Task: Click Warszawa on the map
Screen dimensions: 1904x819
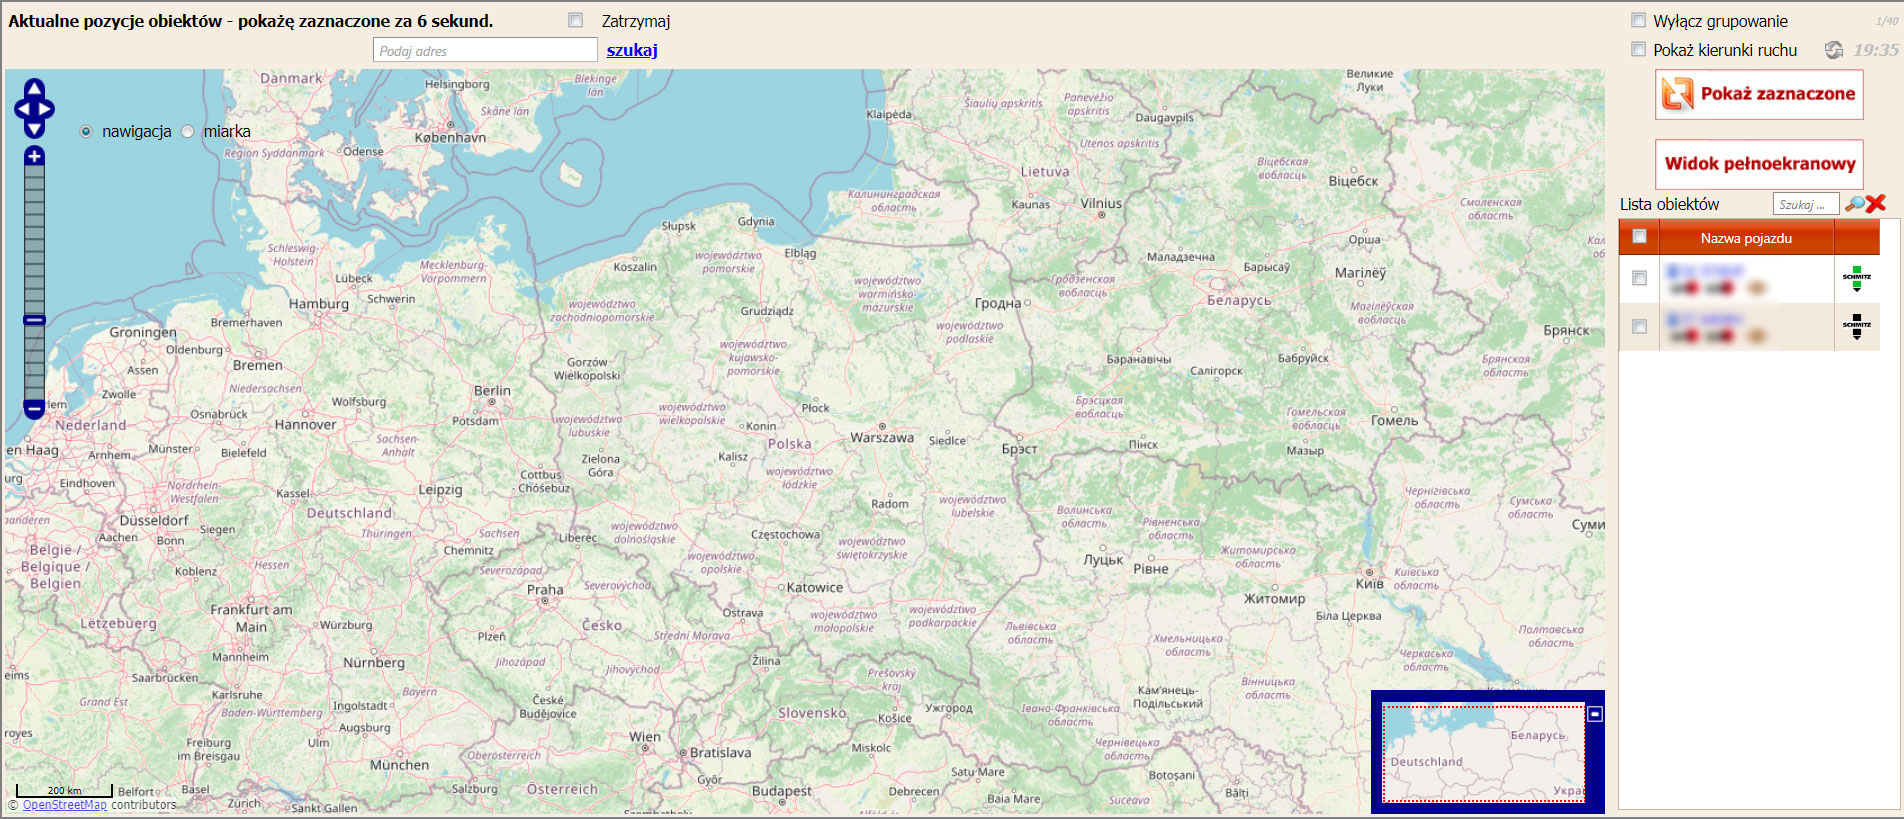Action: click(882, 438)
